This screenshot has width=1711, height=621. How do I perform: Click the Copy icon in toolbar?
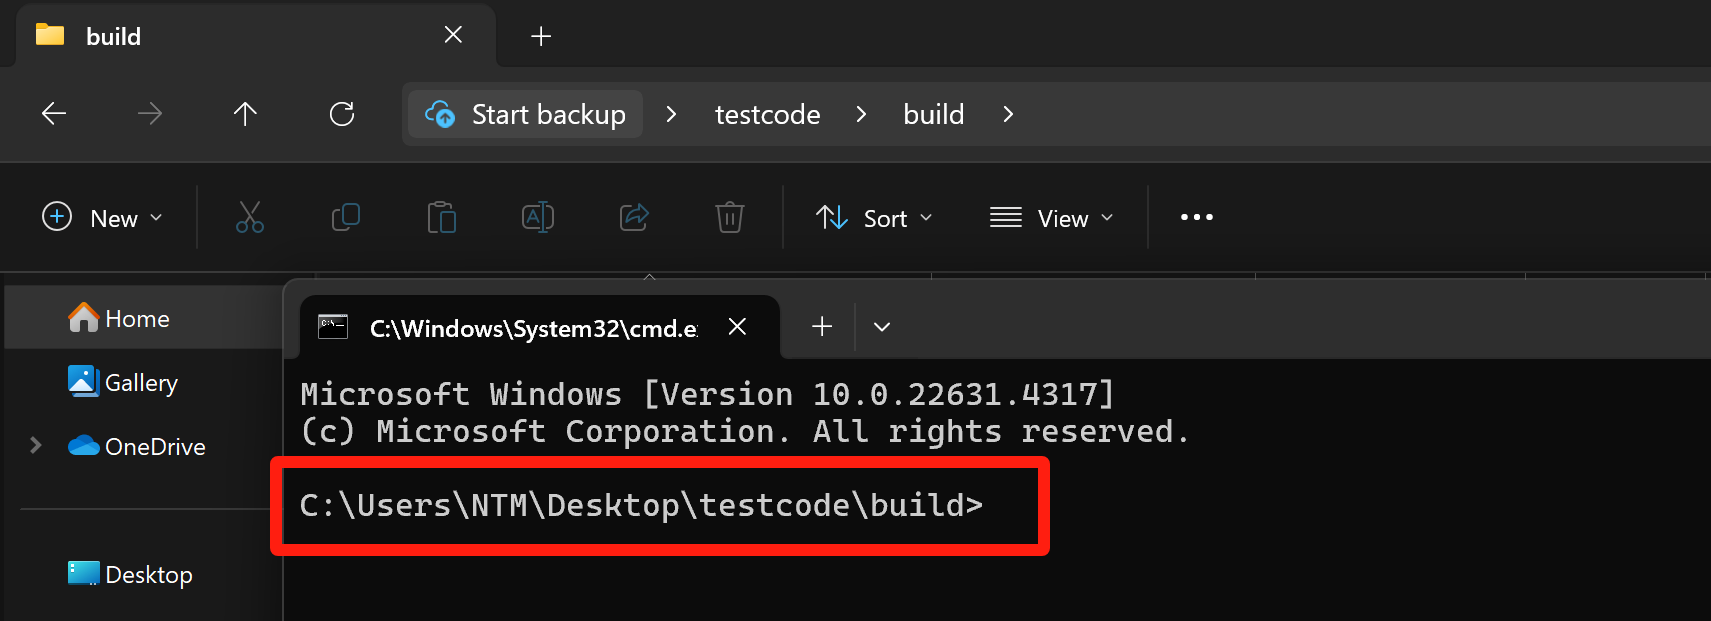click(346, 217)
